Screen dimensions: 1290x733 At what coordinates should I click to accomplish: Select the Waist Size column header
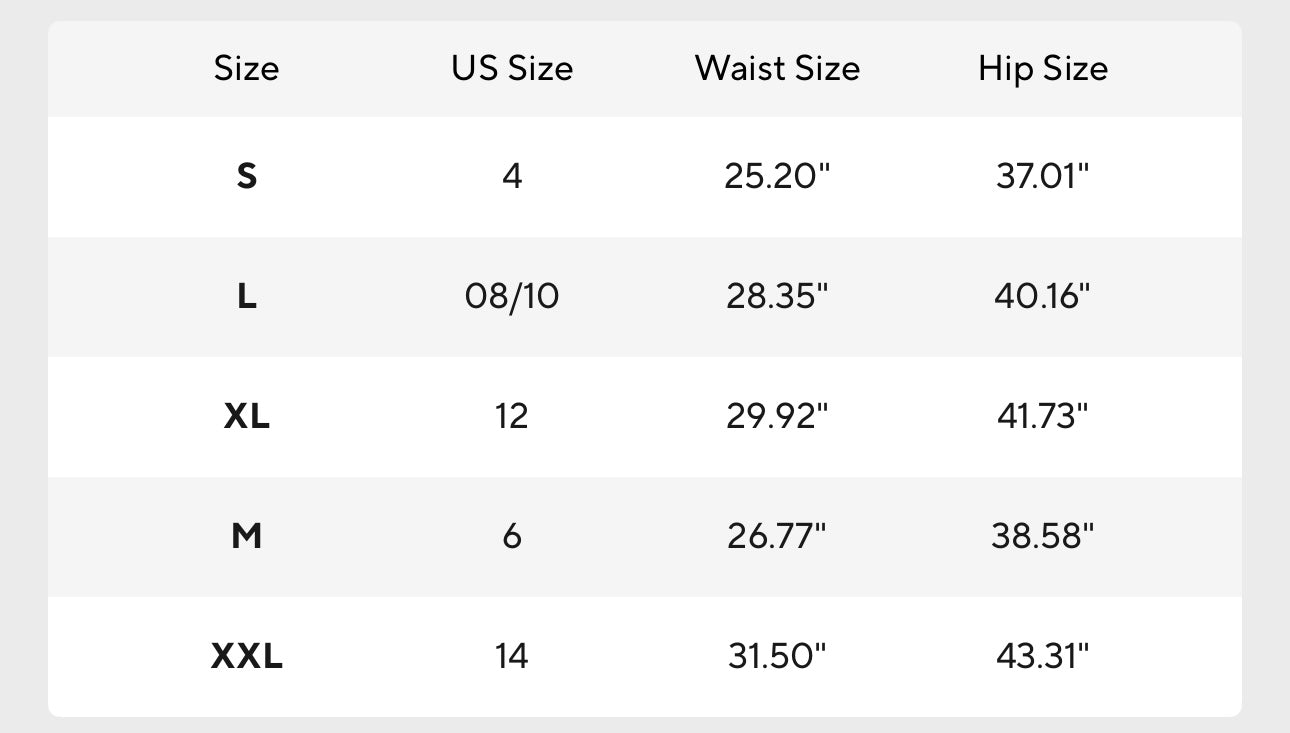777,68
